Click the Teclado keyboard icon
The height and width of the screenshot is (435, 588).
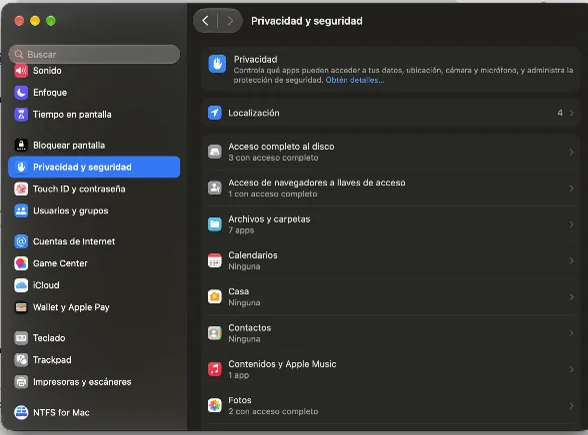(21, 338)
